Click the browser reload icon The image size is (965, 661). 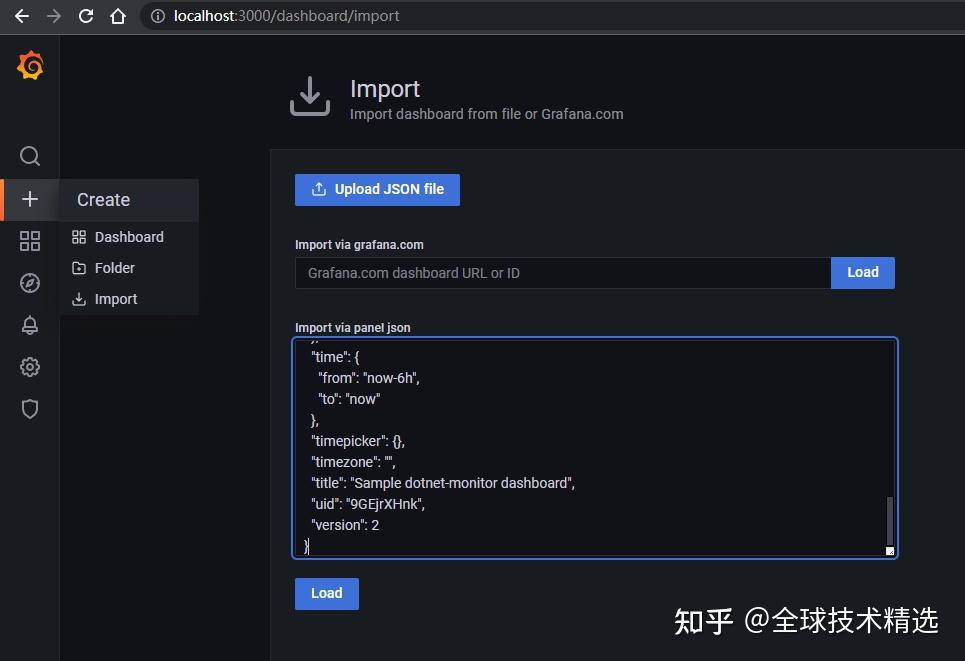[85, 16]
